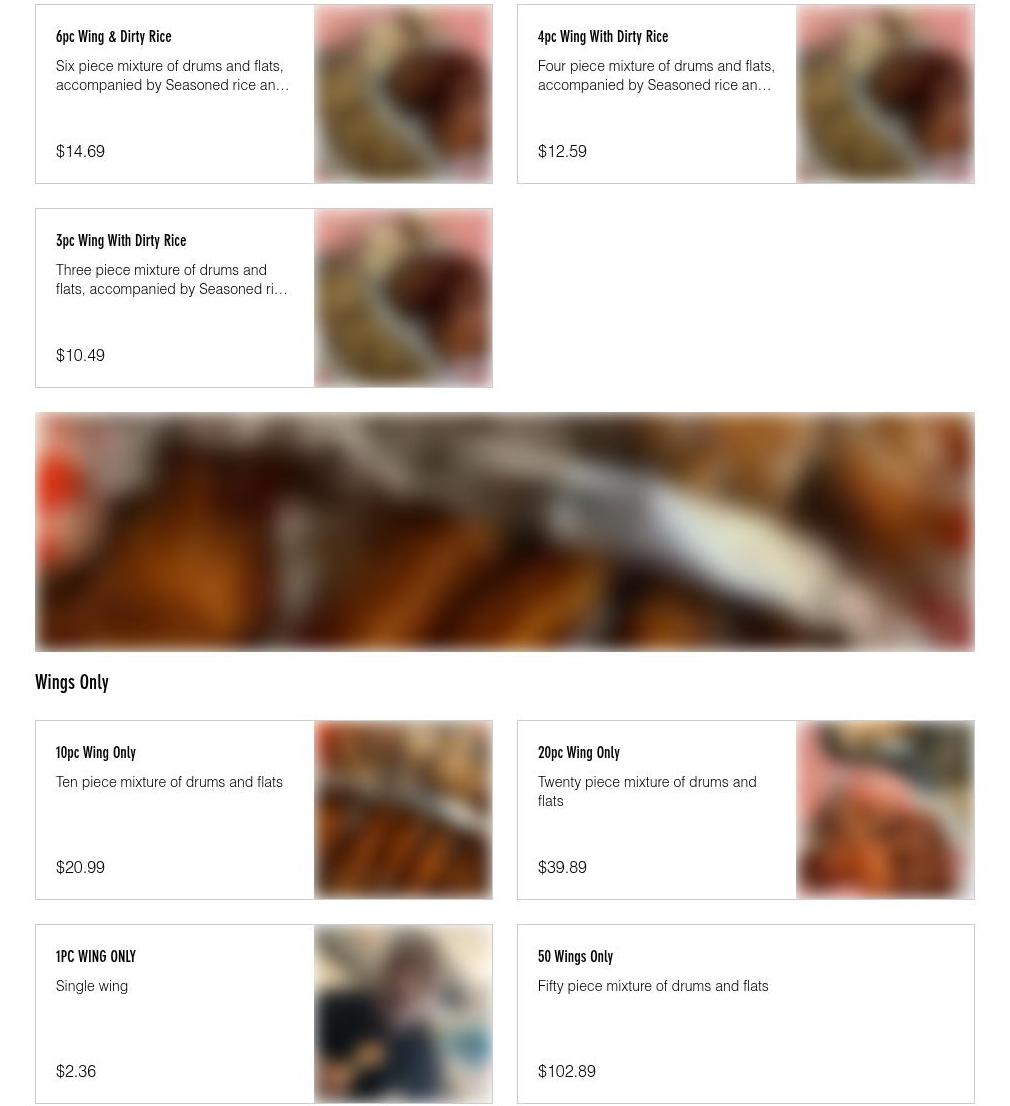Viewport: 1010px width, 1106px height.
Task: Click the large wings banner image
Action: [505, 532]
